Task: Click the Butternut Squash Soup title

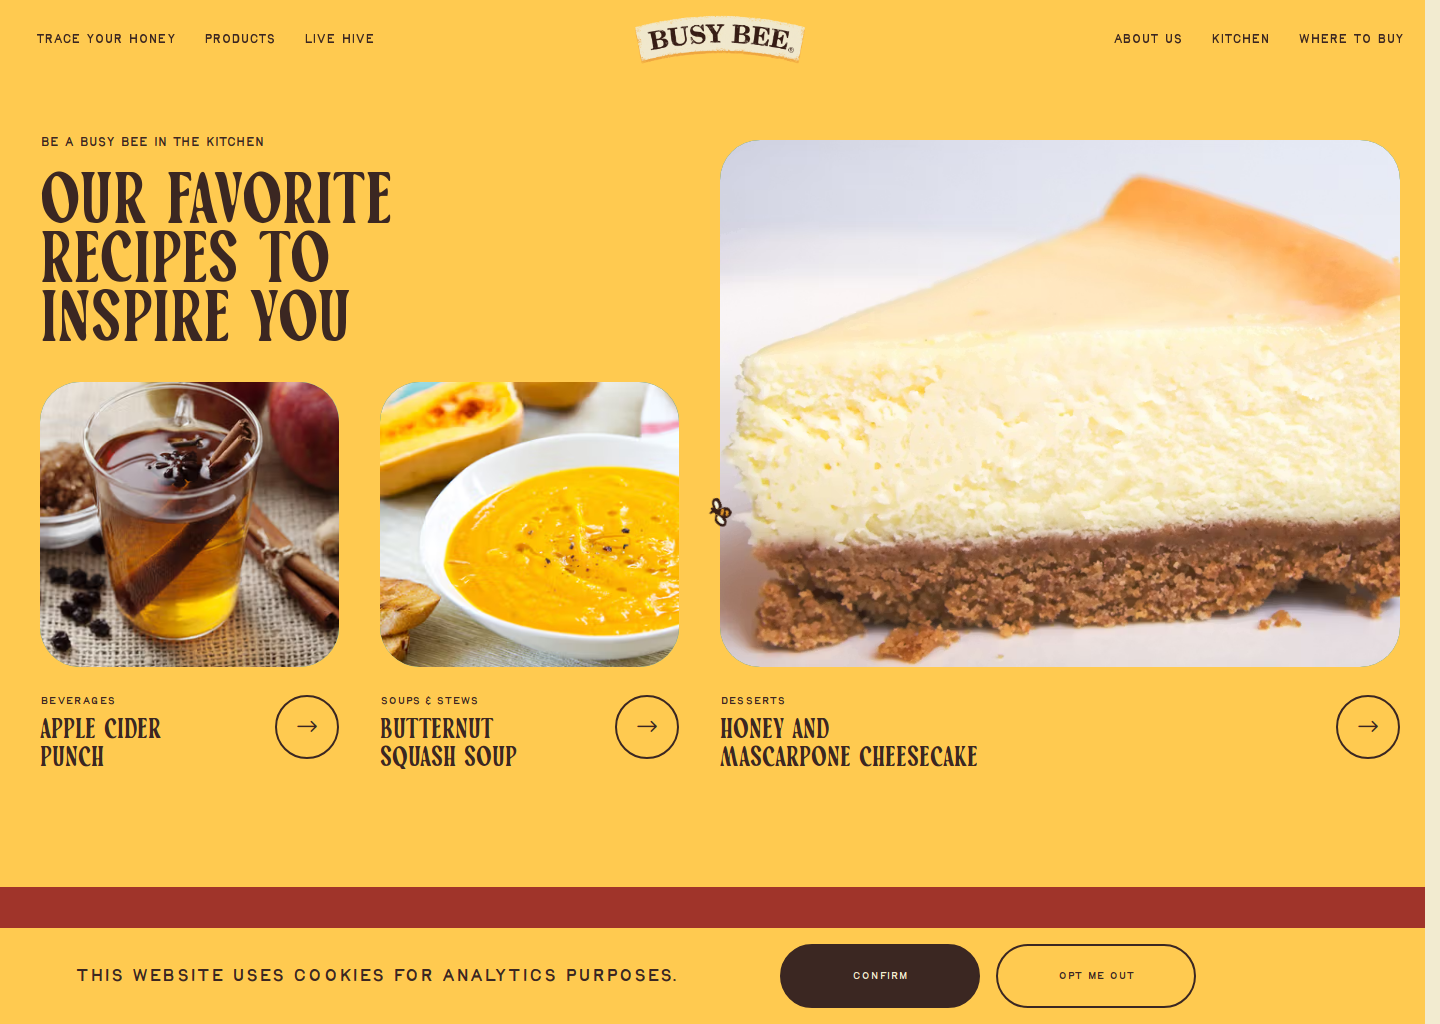Action: [x=448, y=742]
